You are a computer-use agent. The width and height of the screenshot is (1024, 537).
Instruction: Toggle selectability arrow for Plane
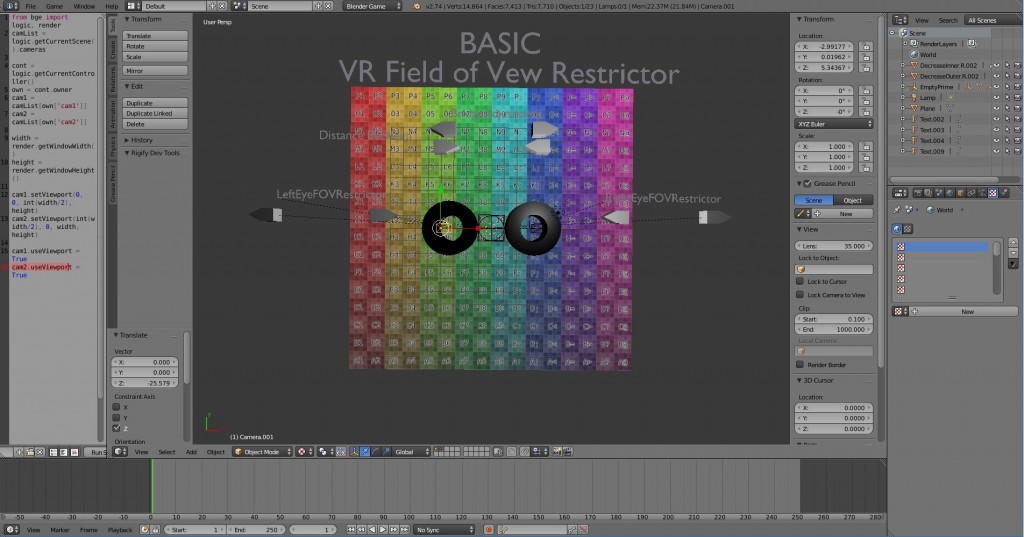click(x=1007, y=108)
